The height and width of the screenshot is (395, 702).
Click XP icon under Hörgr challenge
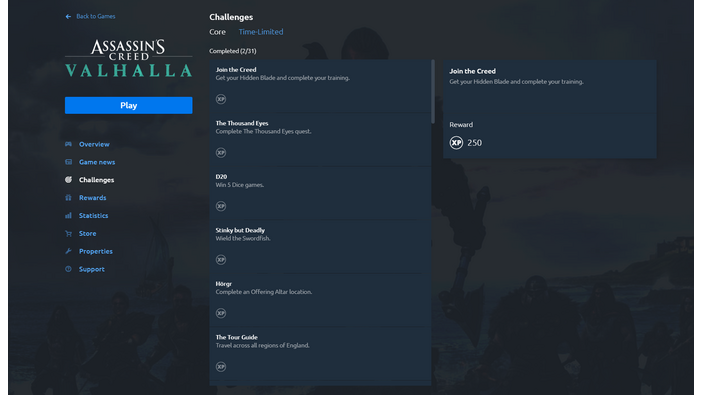click(x=221, y=313)
